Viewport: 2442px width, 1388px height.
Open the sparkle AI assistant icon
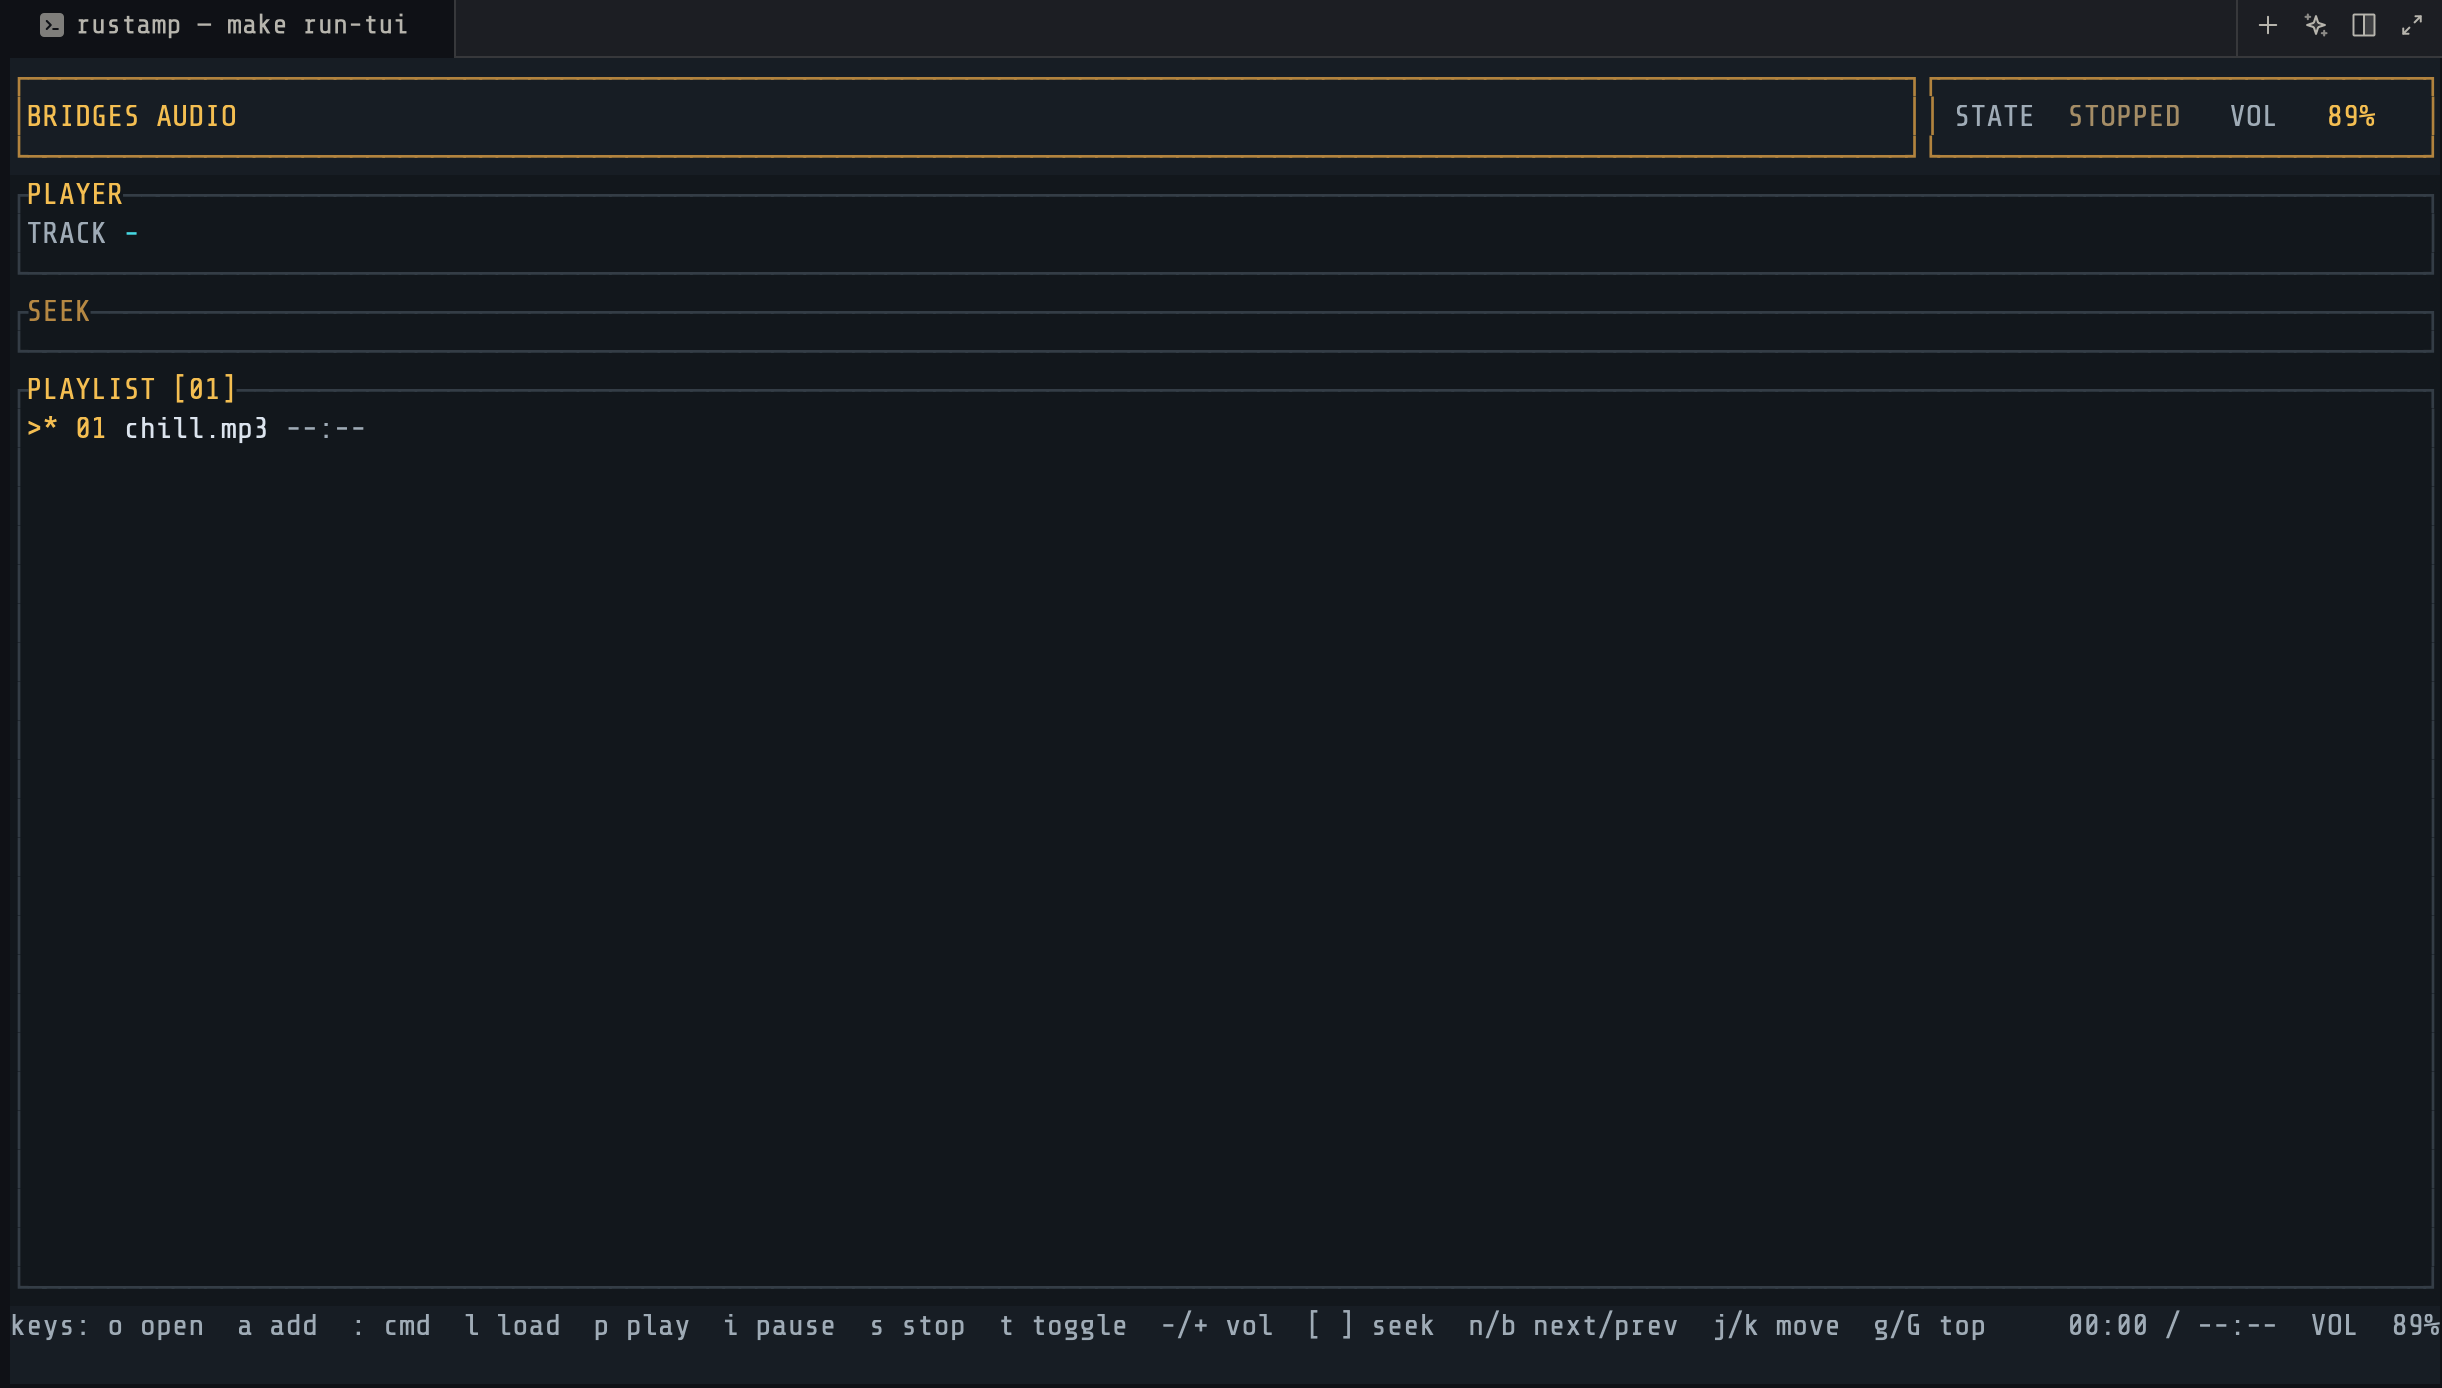point(2315,26)
